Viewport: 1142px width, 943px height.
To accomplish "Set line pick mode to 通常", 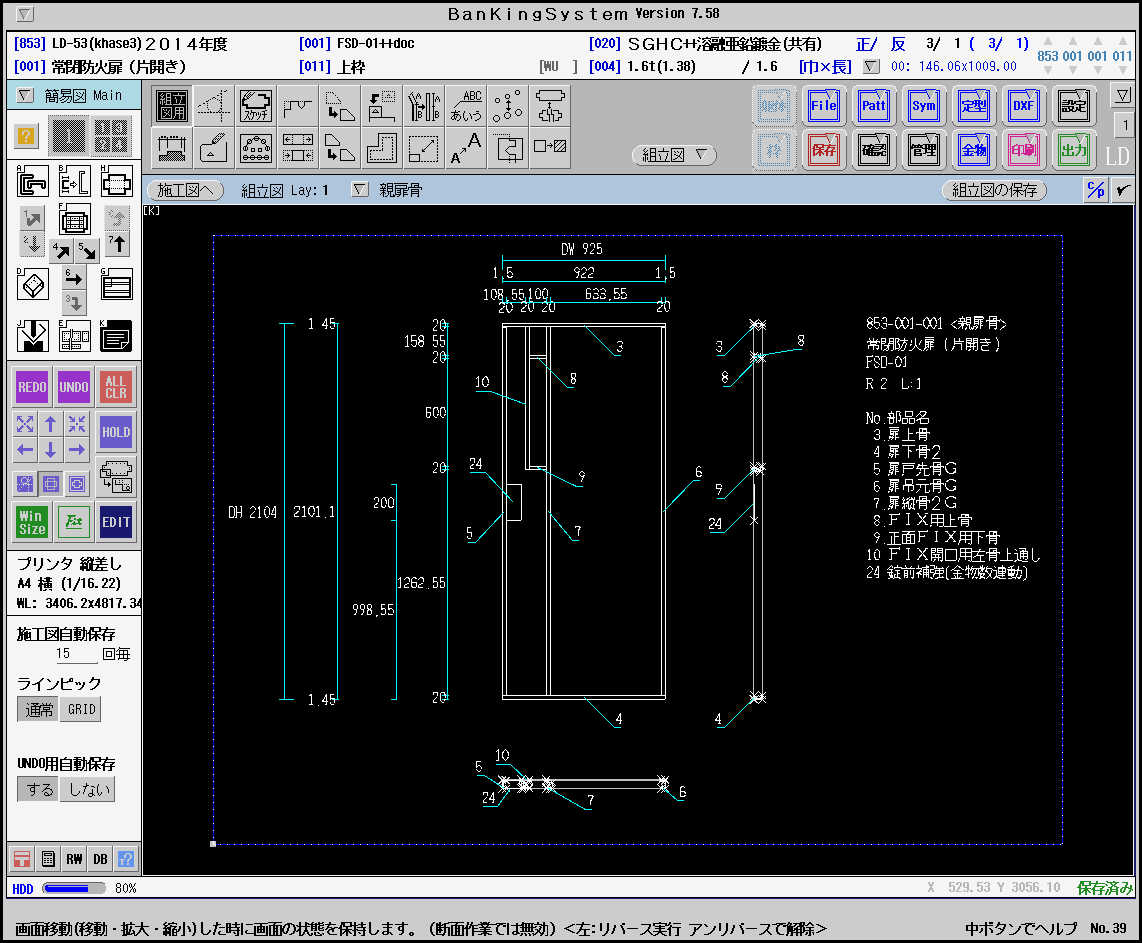I will click(38, 709).
